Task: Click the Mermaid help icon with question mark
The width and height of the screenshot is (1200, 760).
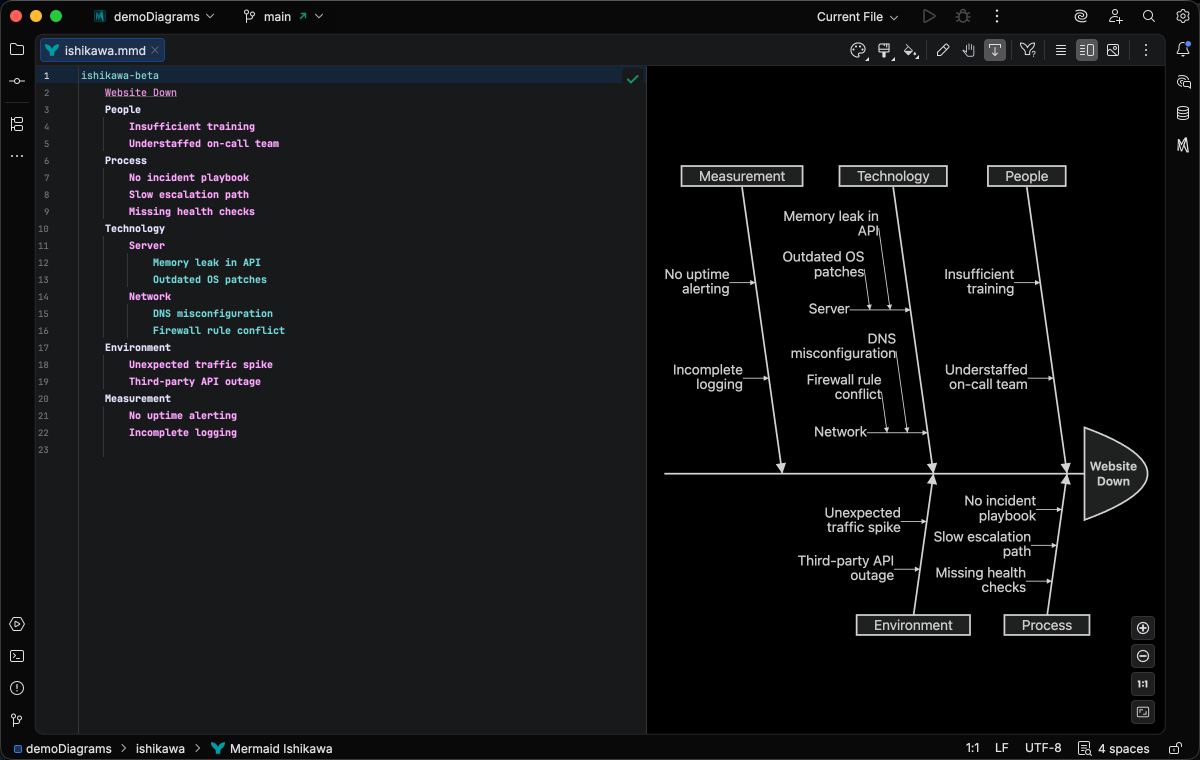Action: (x=1027, y=50)
